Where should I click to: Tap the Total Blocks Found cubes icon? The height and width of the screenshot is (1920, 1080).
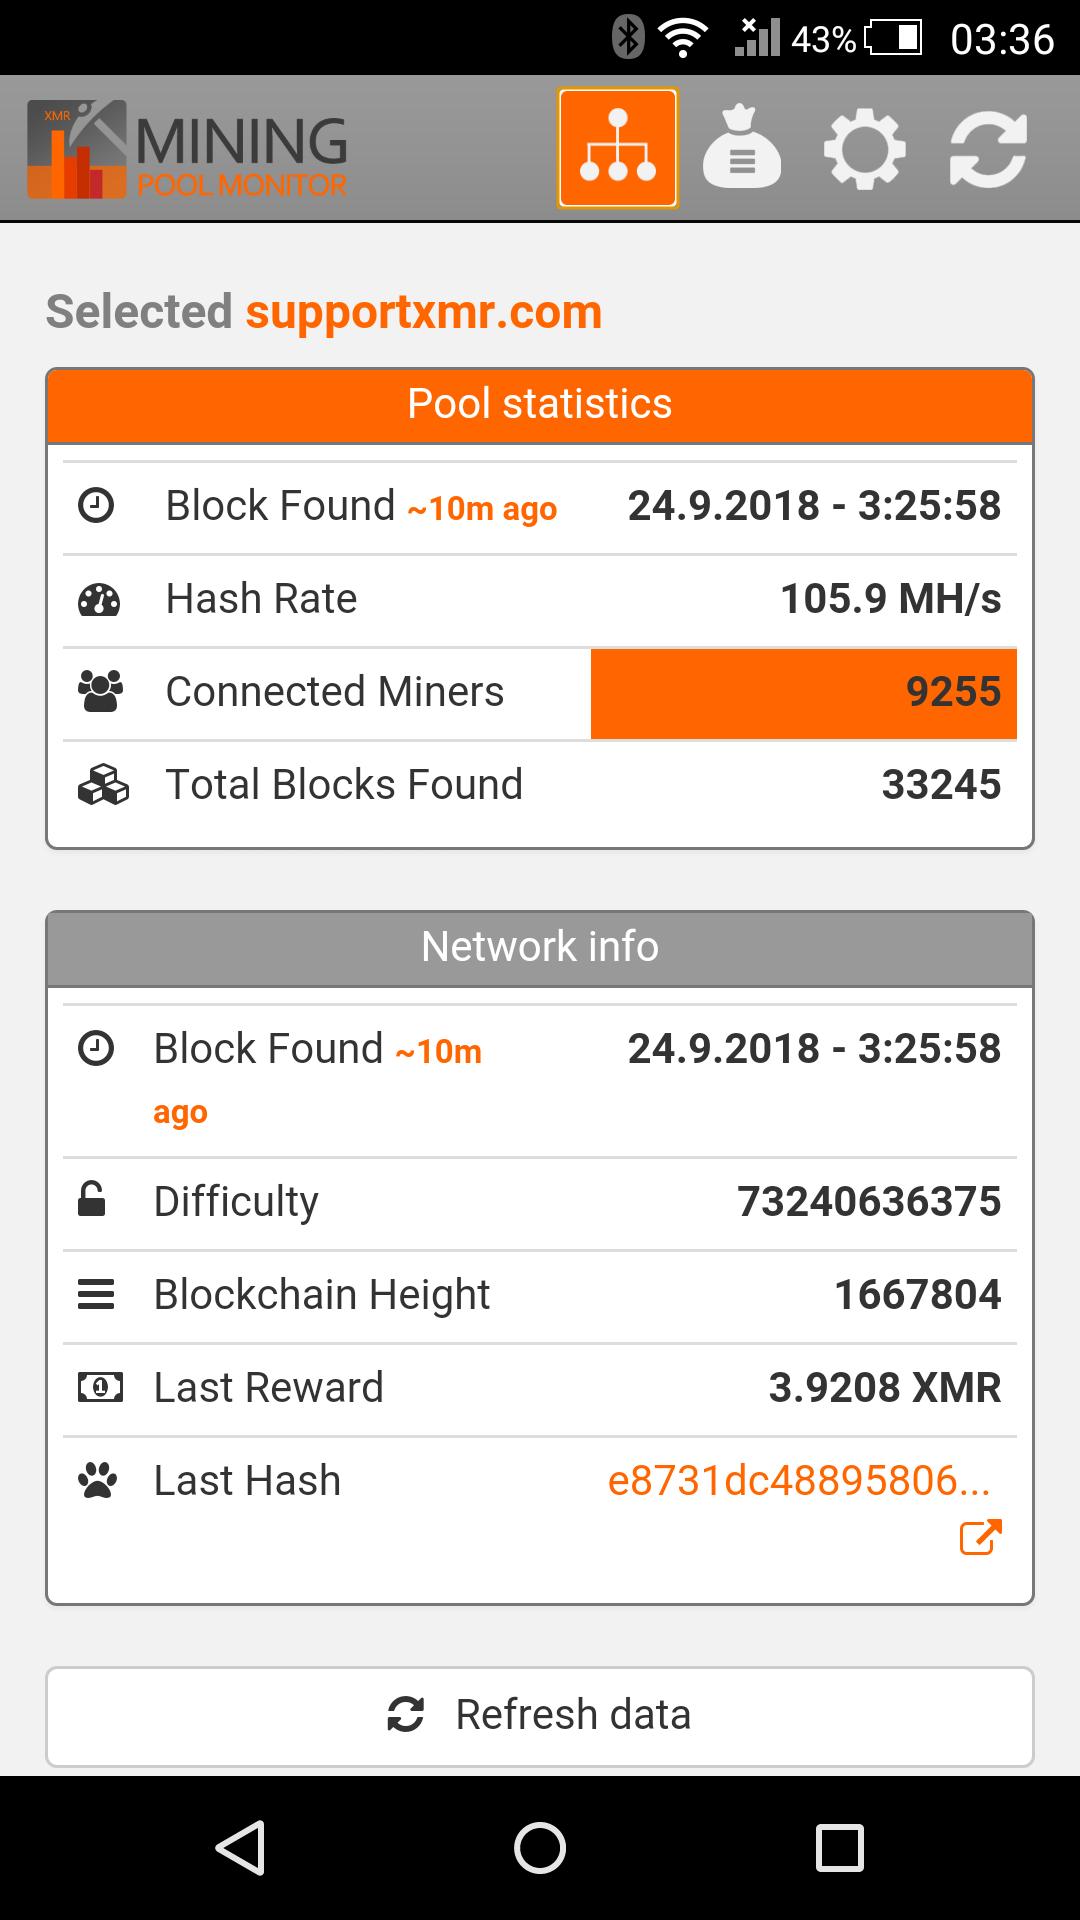(x=103, y=786)
